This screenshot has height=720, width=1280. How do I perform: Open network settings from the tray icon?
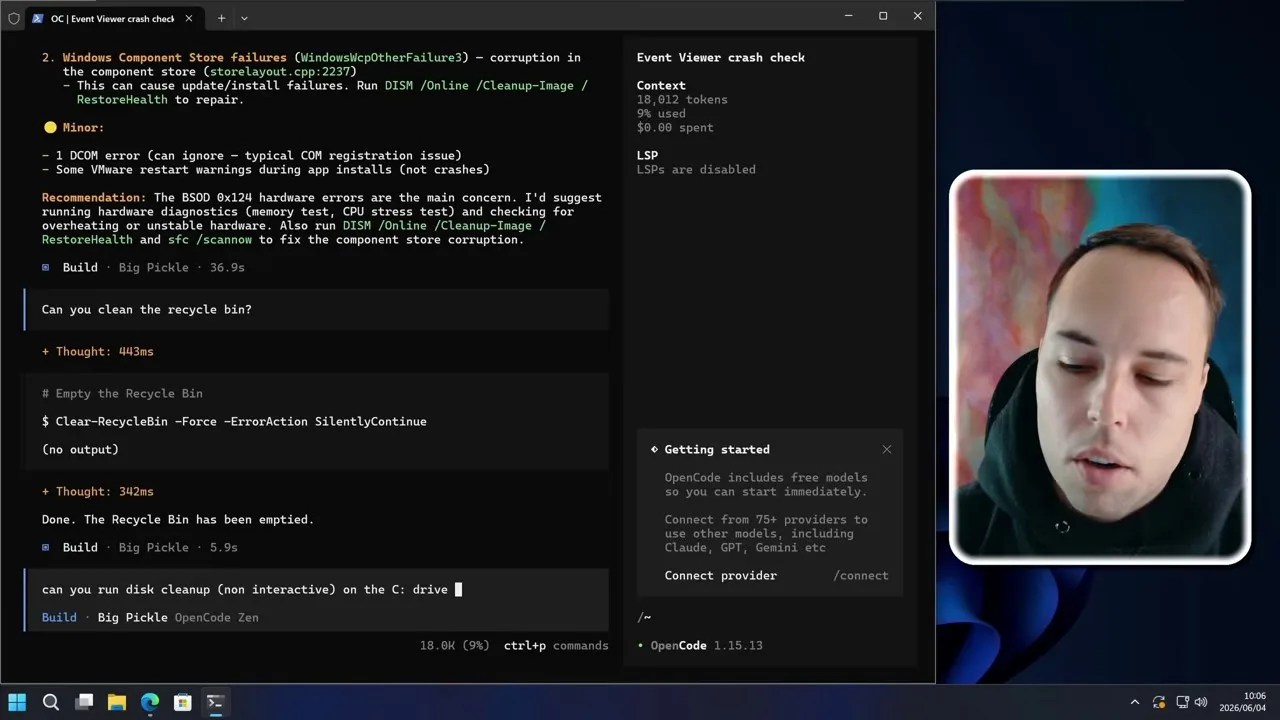tap(1183, 702)
